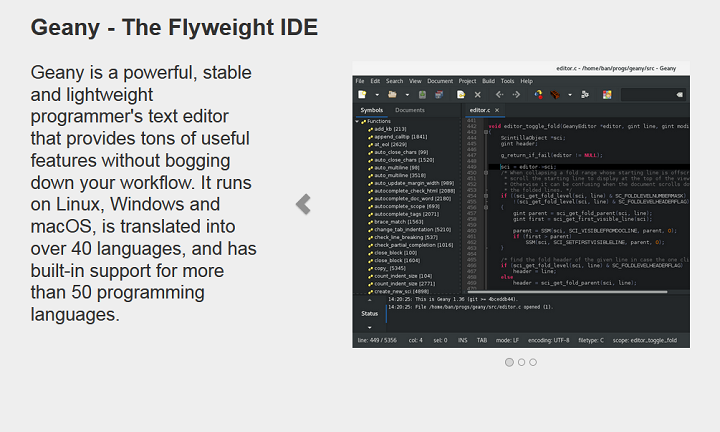Close the editor.c tab
This screenshot has height=432, width=720.
[x=497, y=110]
